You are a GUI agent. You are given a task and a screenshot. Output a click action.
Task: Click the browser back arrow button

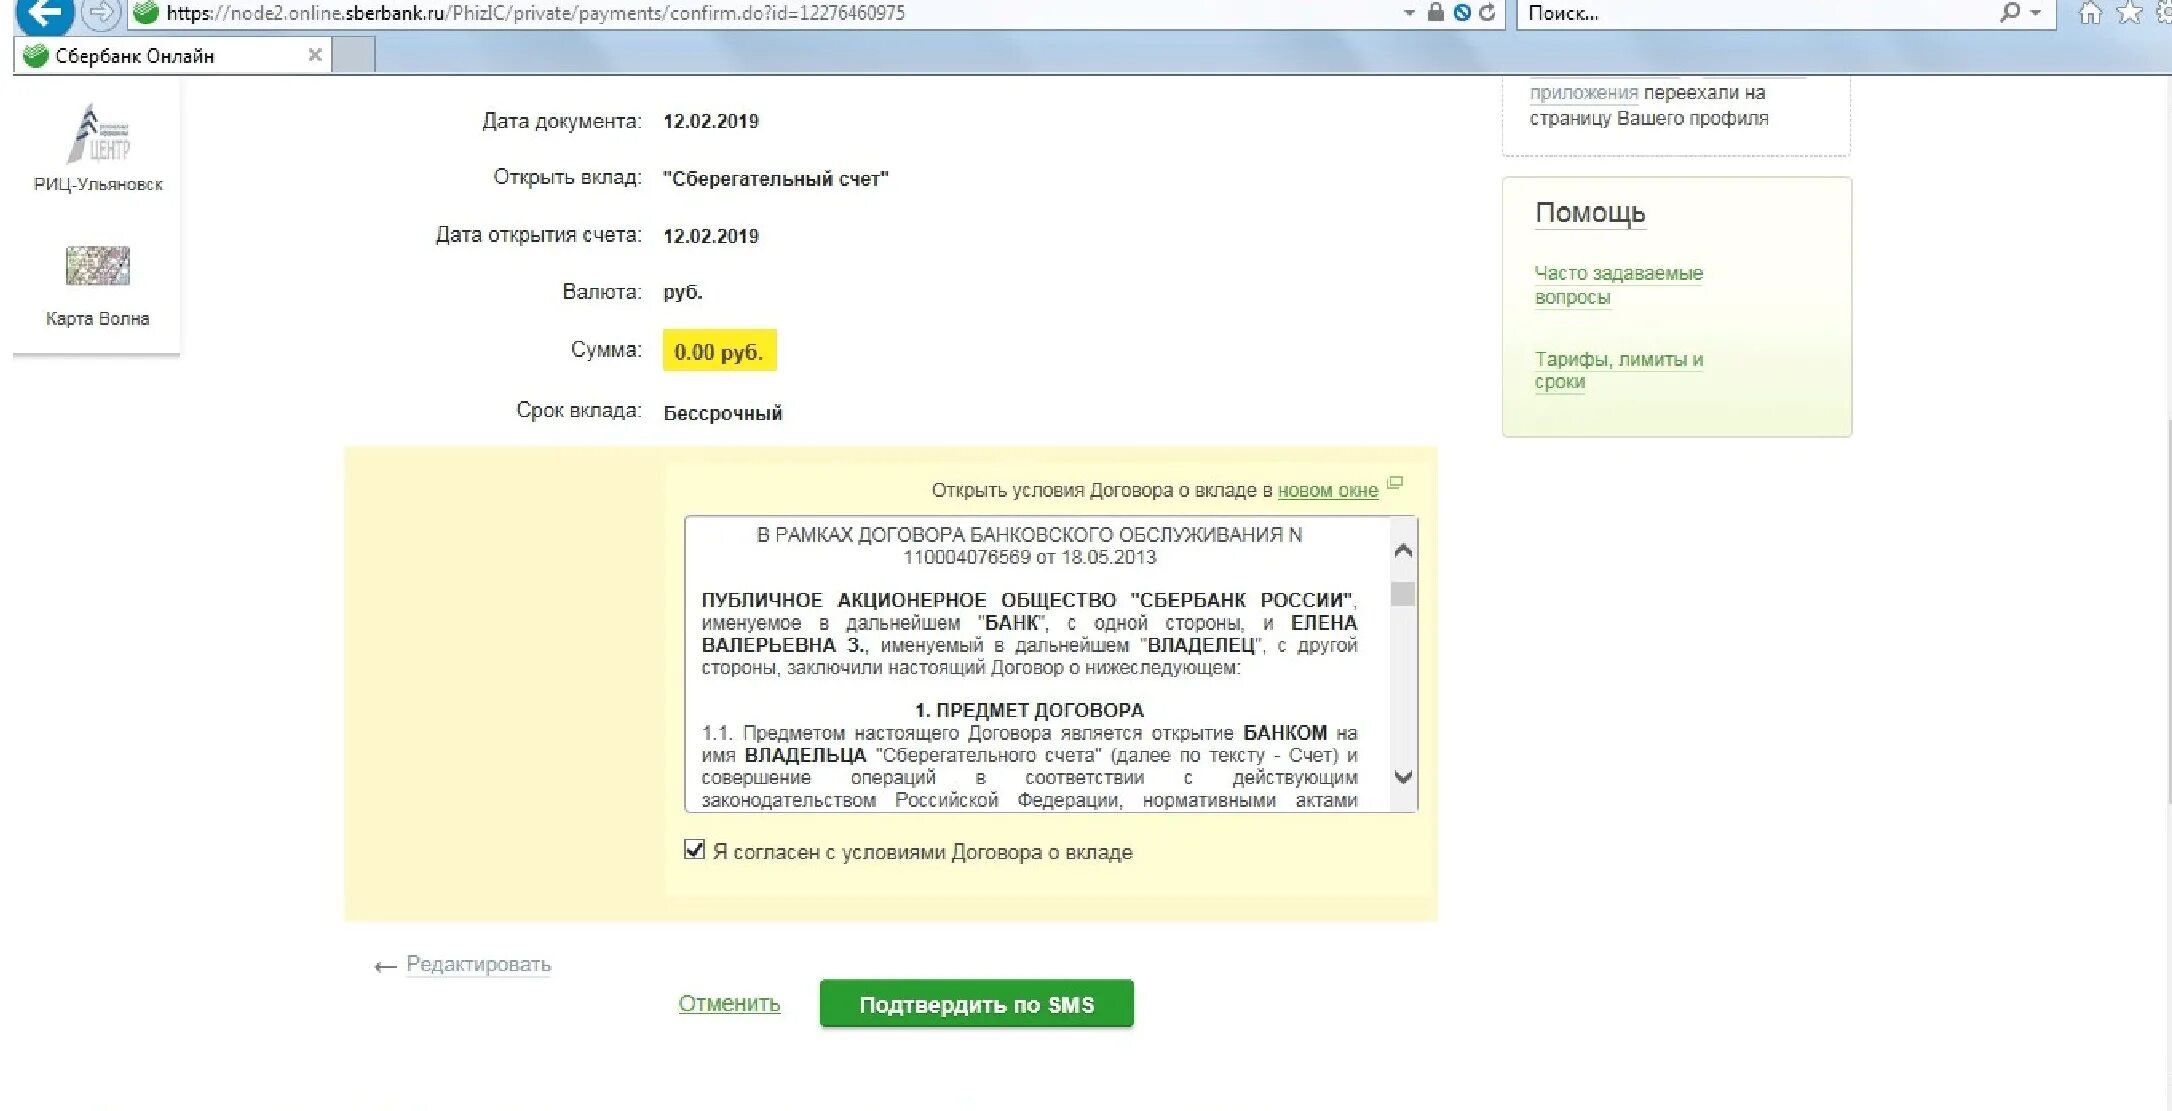(x=44, y=14)
